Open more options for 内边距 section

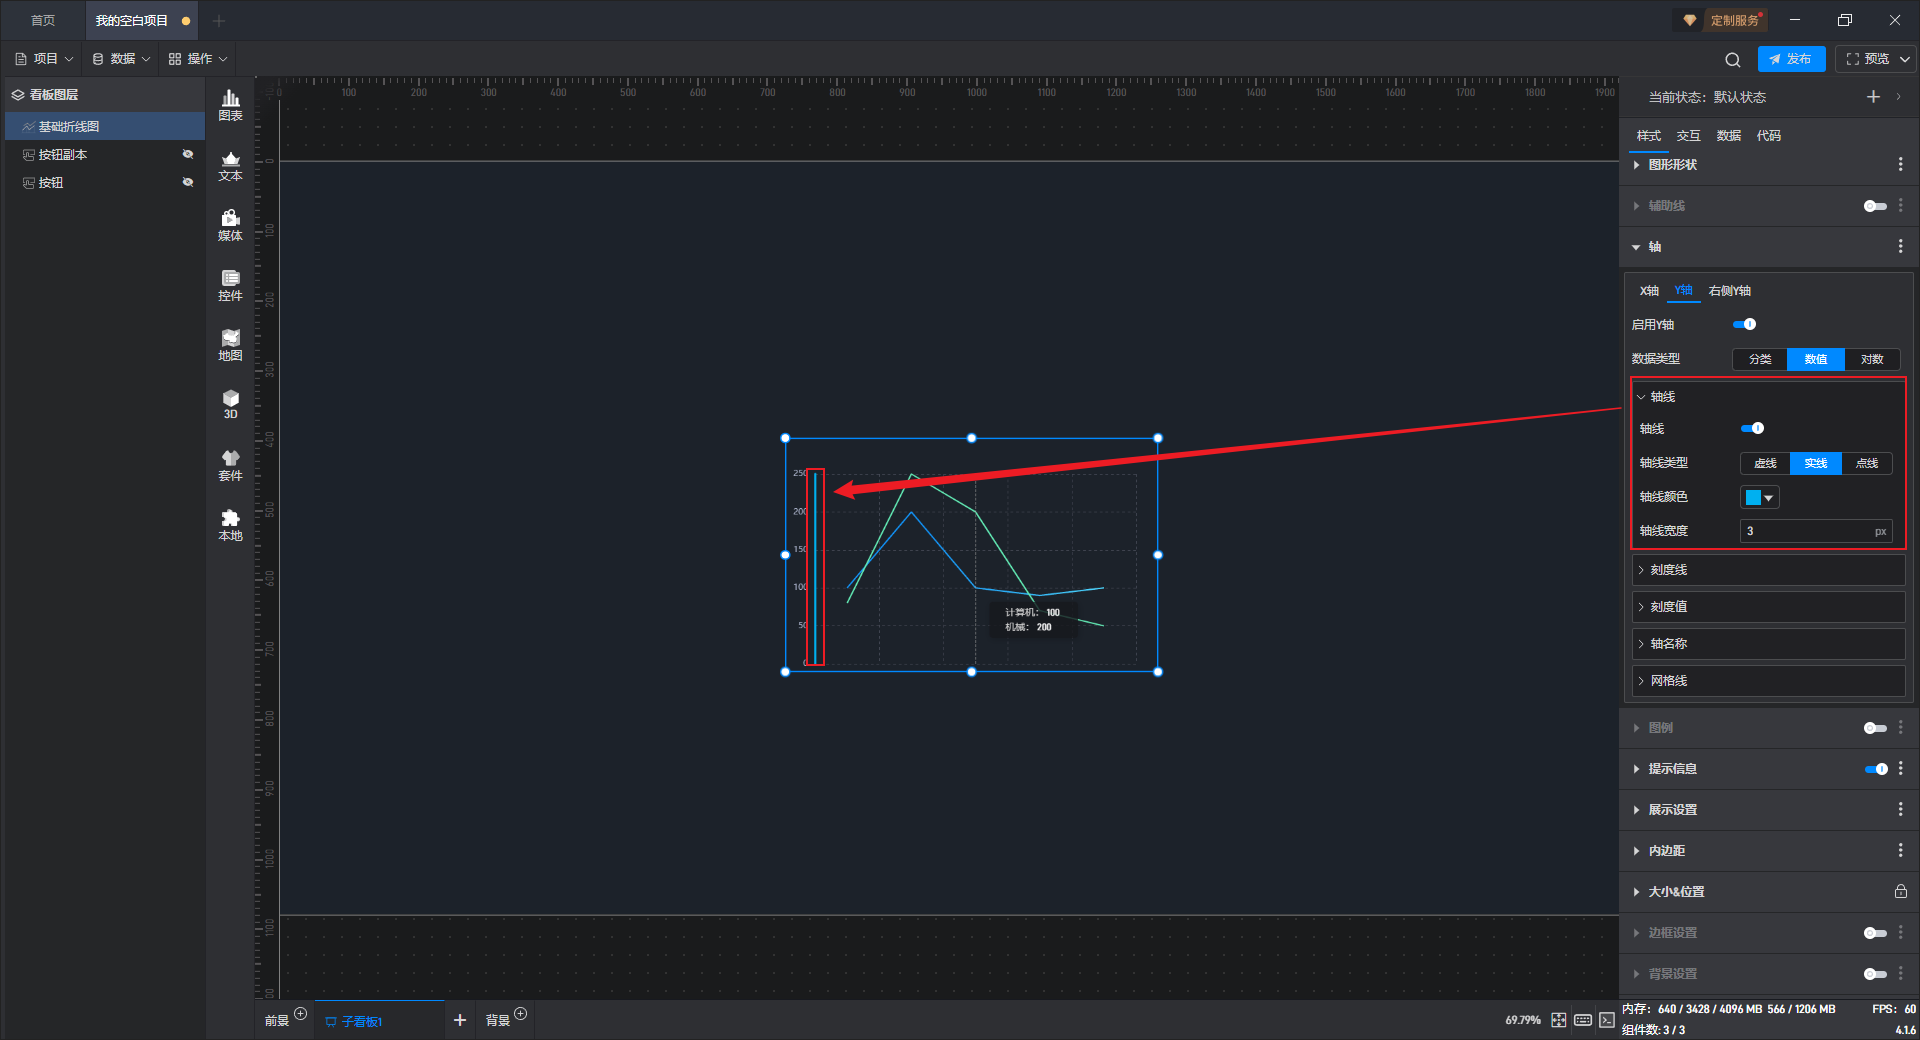coord(1900,851)
